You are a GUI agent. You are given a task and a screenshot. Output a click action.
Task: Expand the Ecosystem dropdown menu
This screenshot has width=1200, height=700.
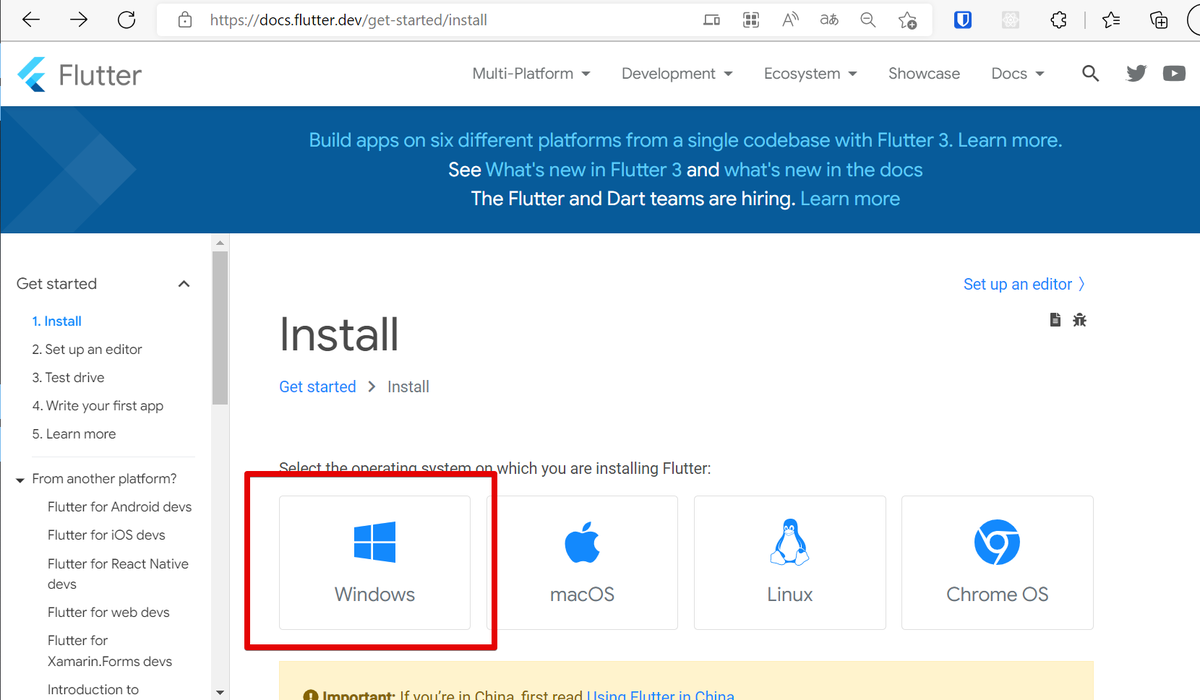[810, 73]
